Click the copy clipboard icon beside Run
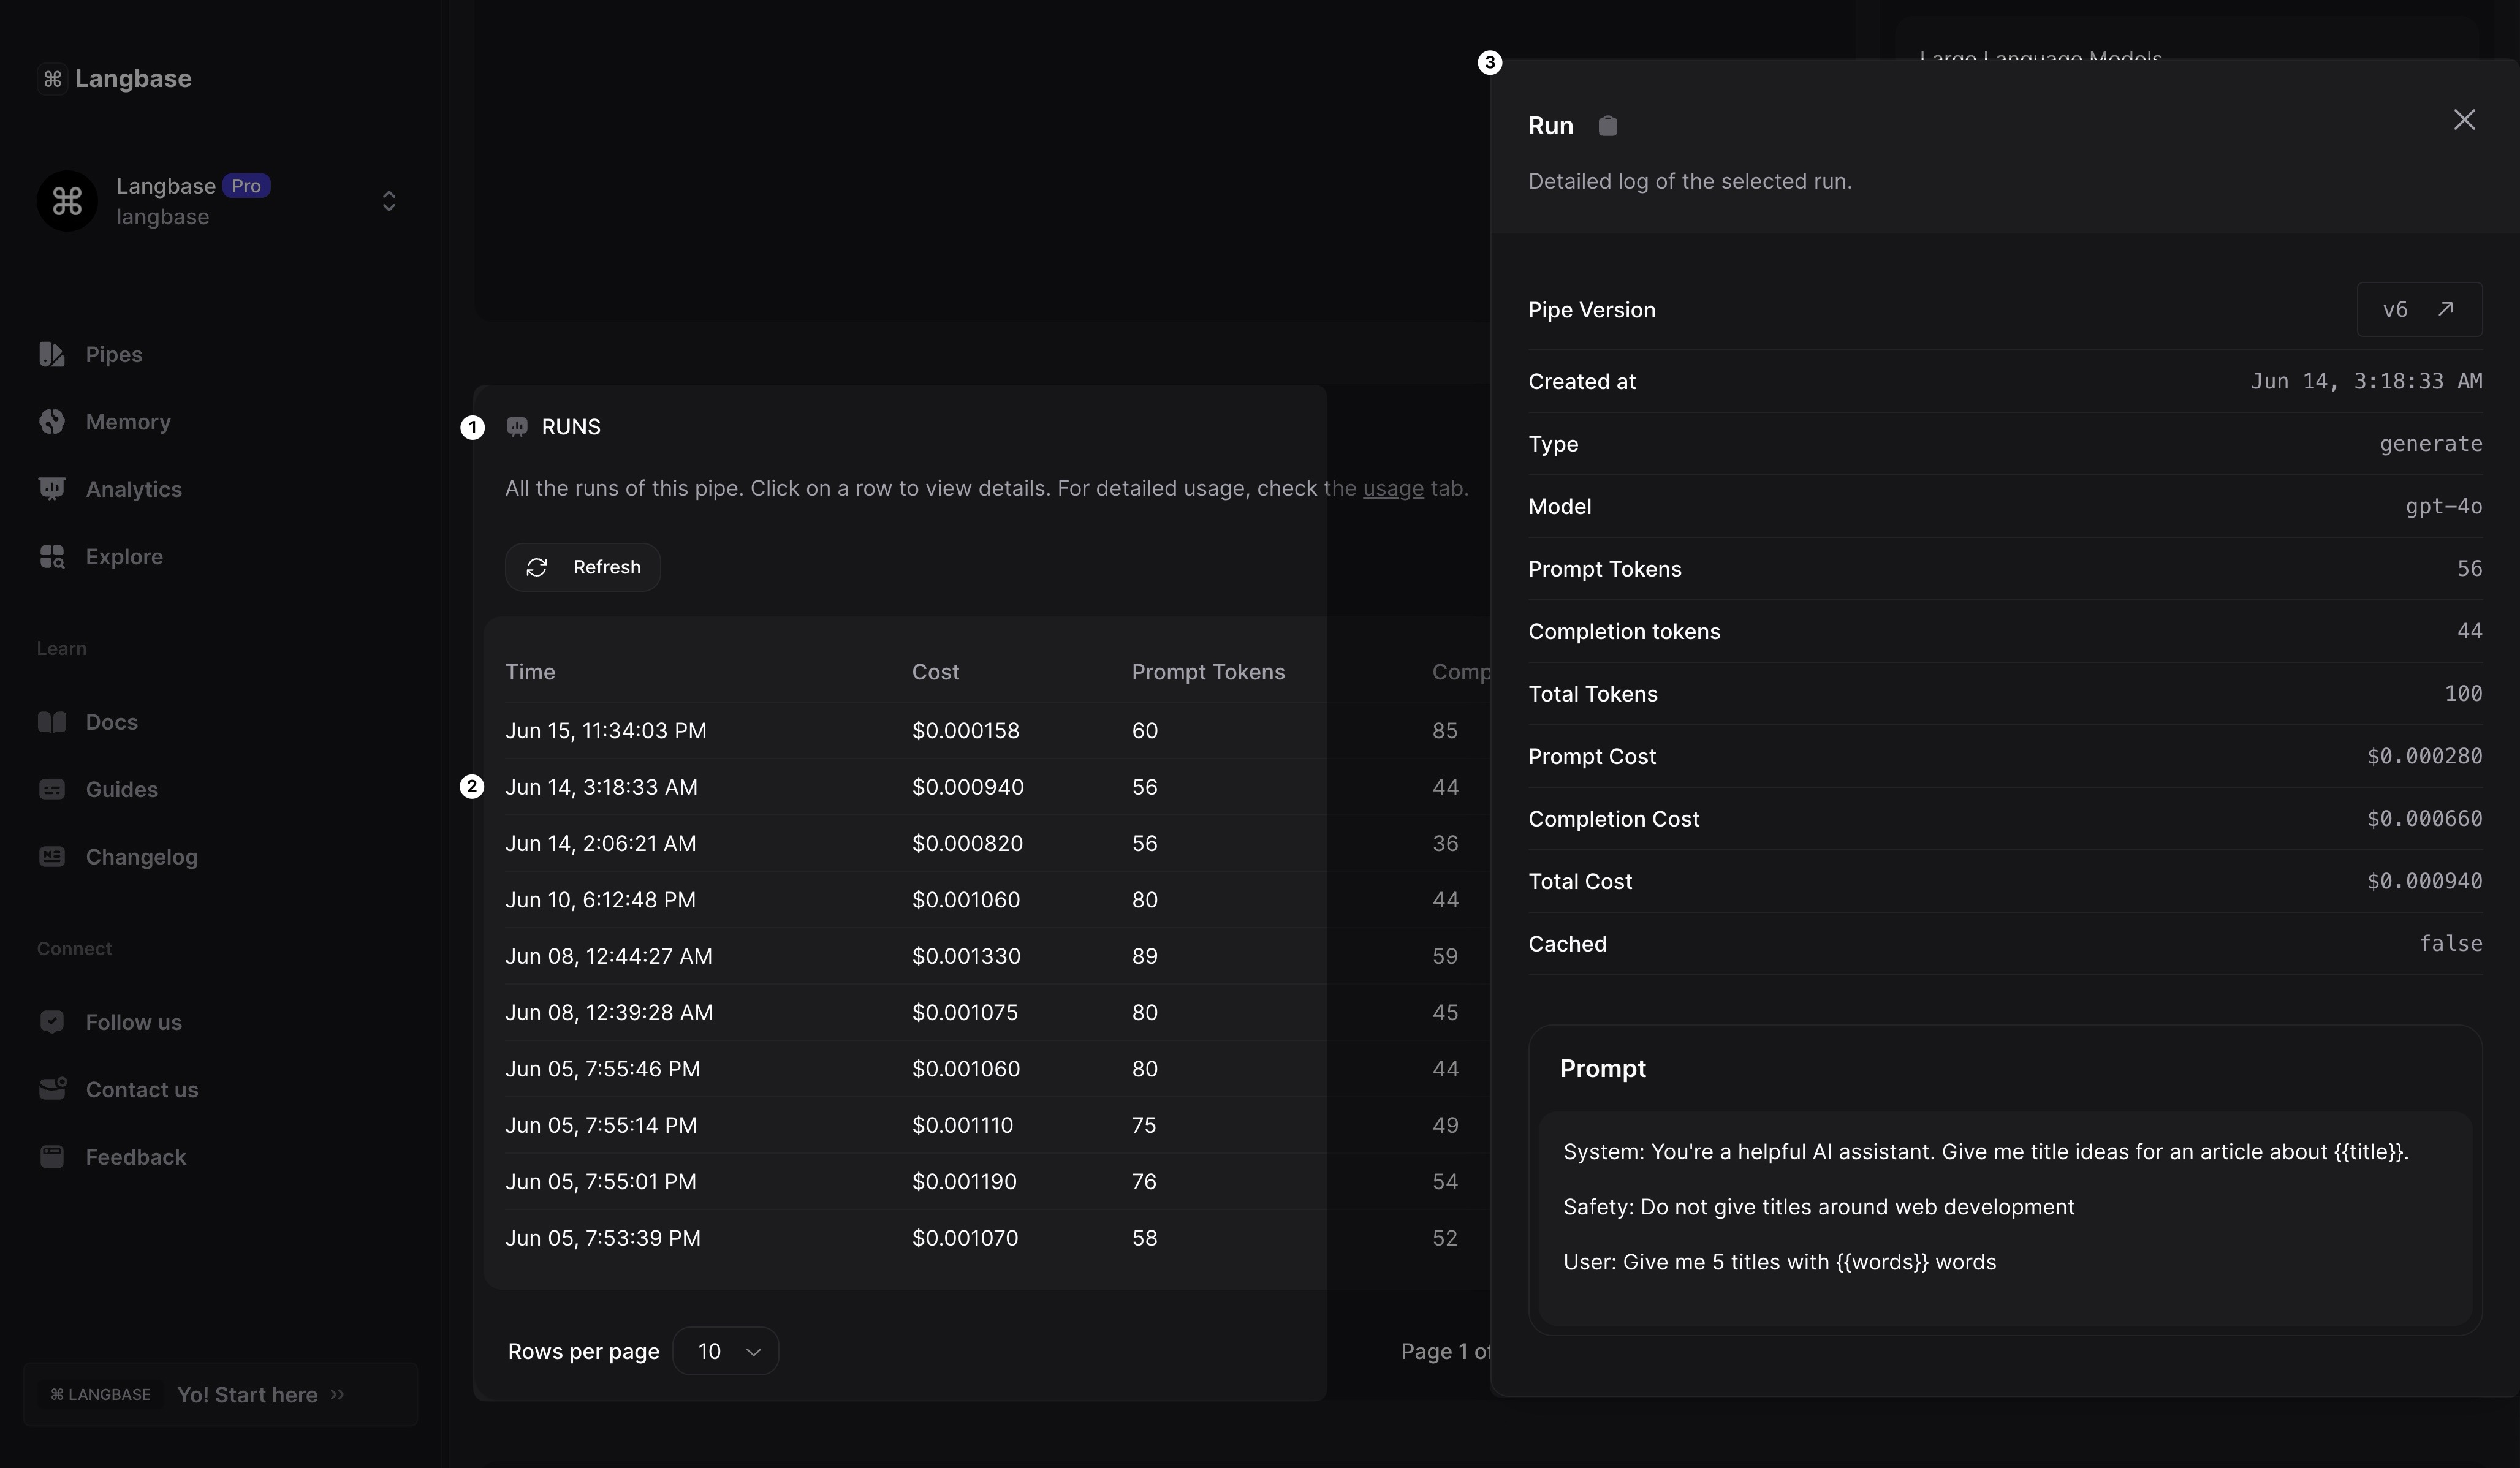This screenshot has width=2520, height=1468. coord(1607,126)
